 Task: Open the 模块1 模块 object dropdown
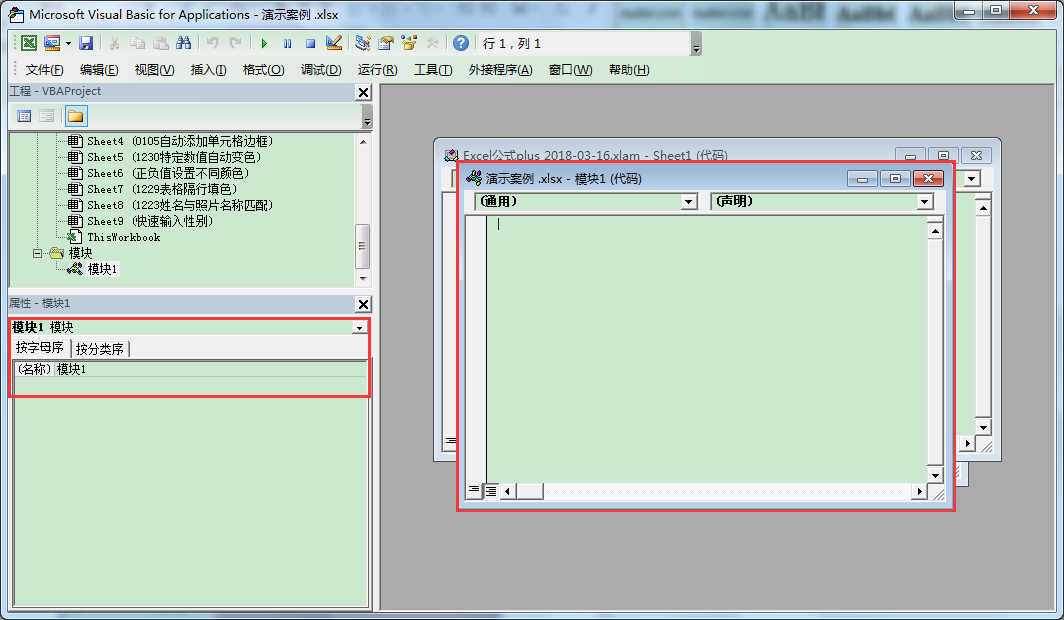tap(360, 328)
